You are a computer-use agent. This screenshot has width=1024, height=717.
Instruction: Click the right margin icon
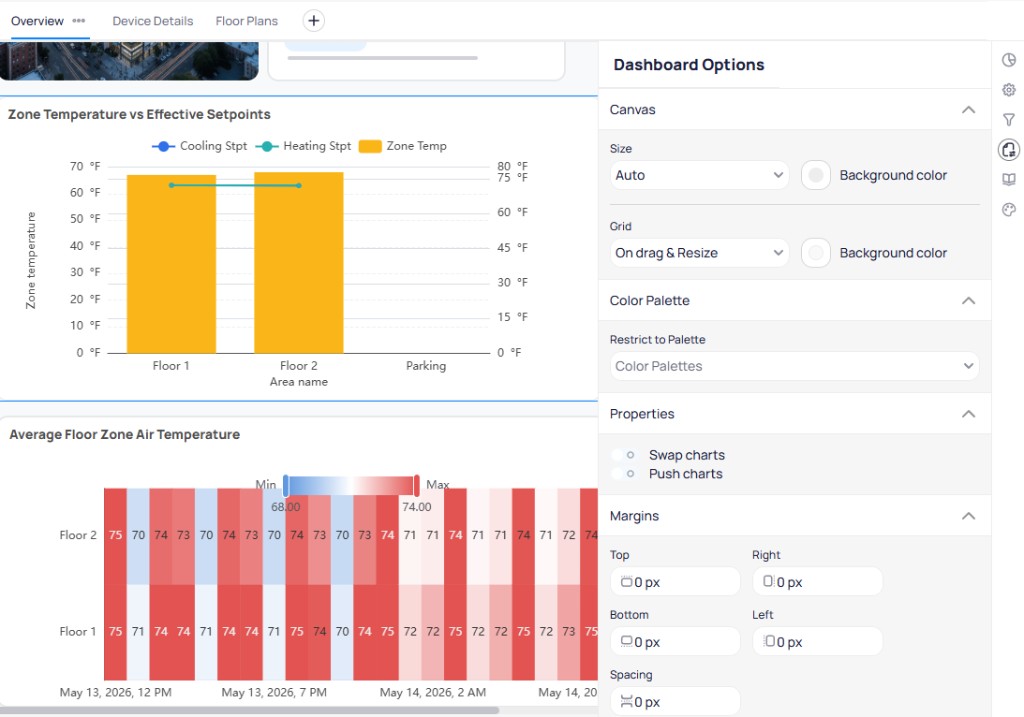(769, 581)
